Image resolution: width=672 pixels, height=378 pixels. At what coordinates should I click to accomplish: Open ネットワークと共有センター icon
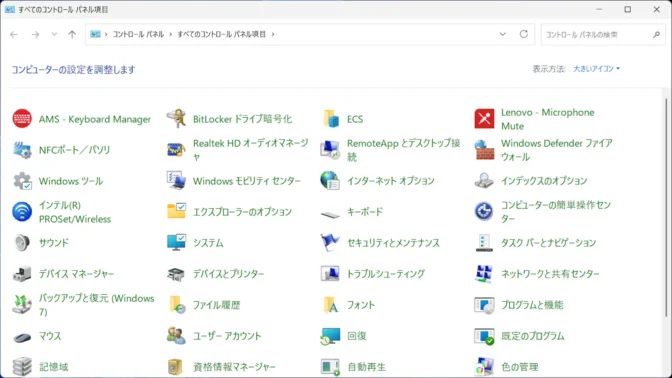point(484,274)
